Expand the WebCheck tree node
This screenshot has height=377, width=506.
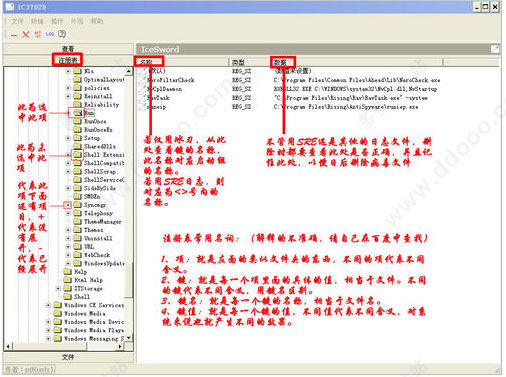pos(68,255)
